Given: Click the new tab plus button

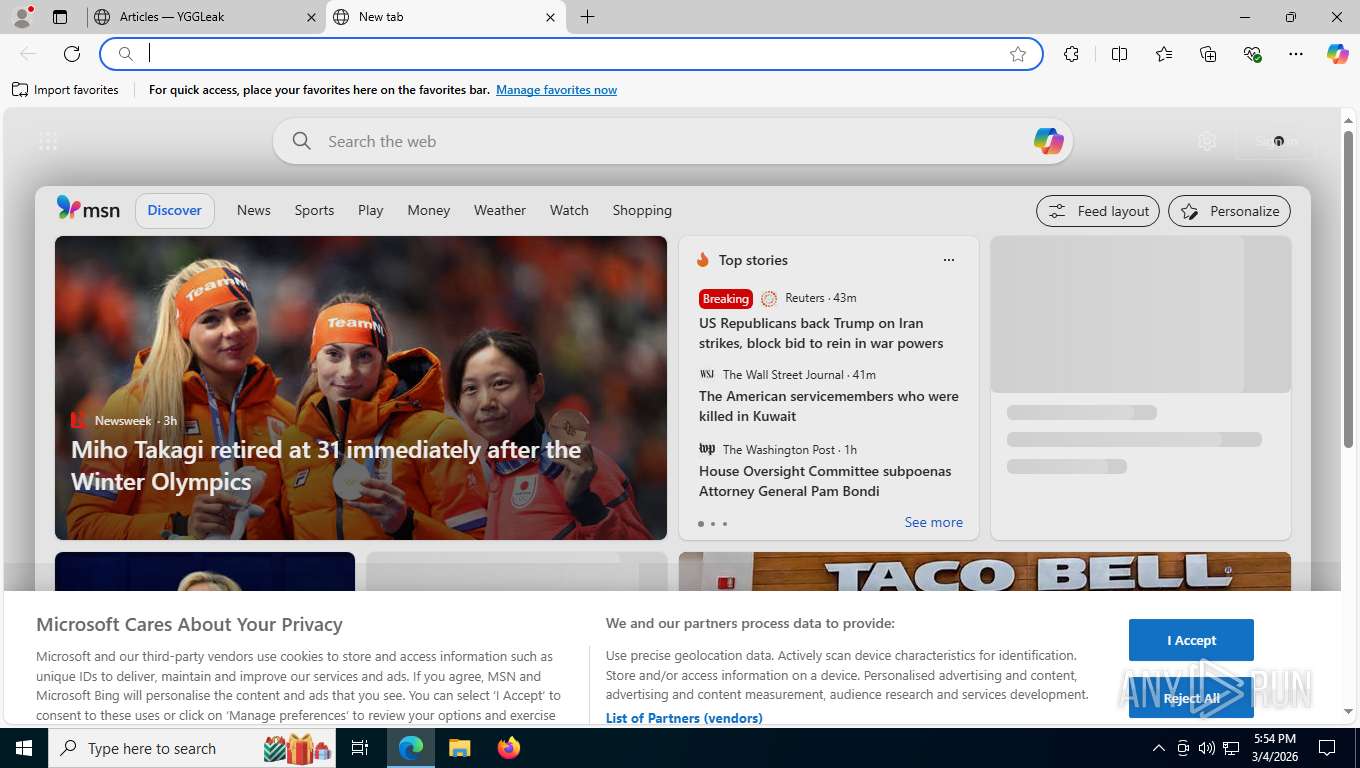Looking at the screenshot, I should [587, 17].
